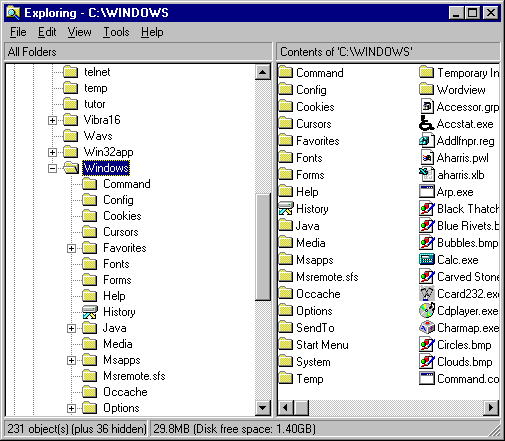
Task: Click the History folder icon in contents pane
Action: (x=286, y=209)
